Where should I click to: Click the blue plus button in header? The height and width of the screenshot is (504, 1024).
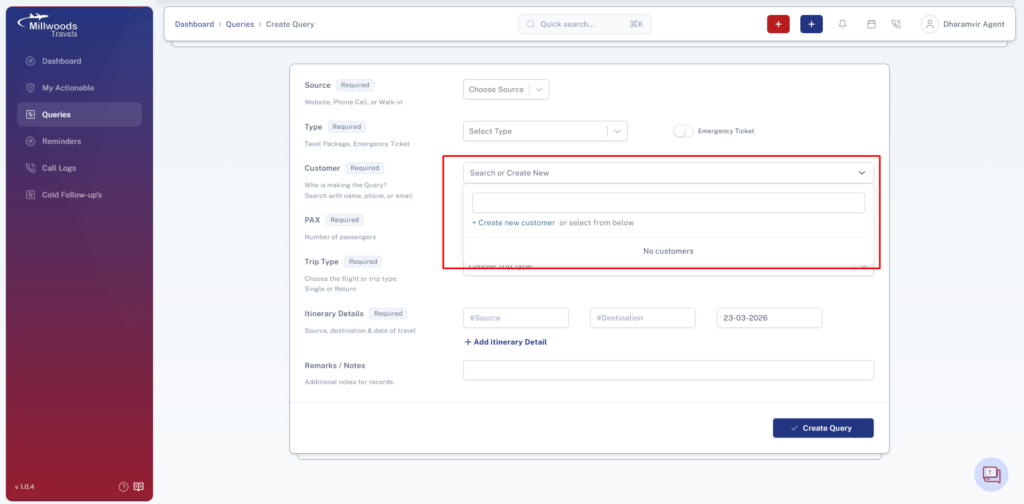pos(811,24)
